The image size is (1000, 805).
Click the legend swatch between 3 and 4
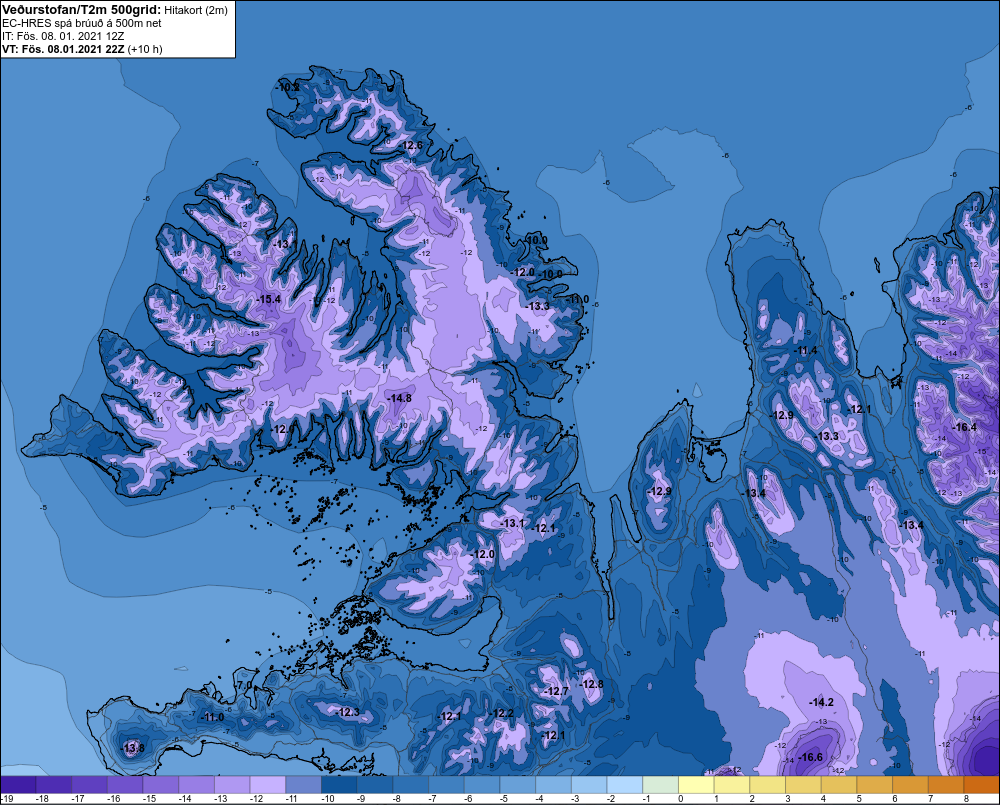click(x=804, y=784)
